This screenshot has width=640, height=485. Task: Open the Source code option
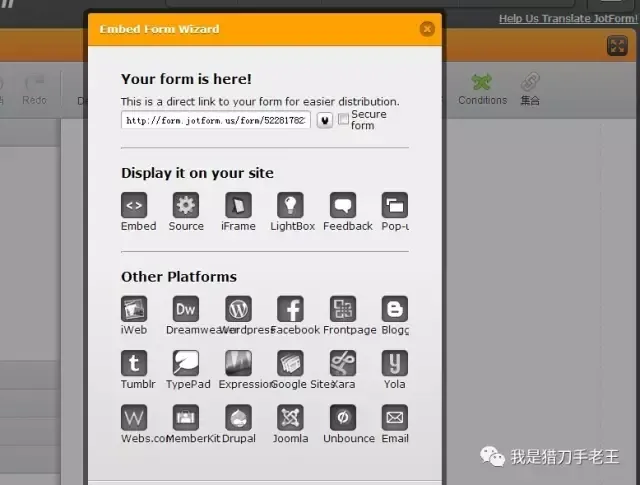(186, 205)
